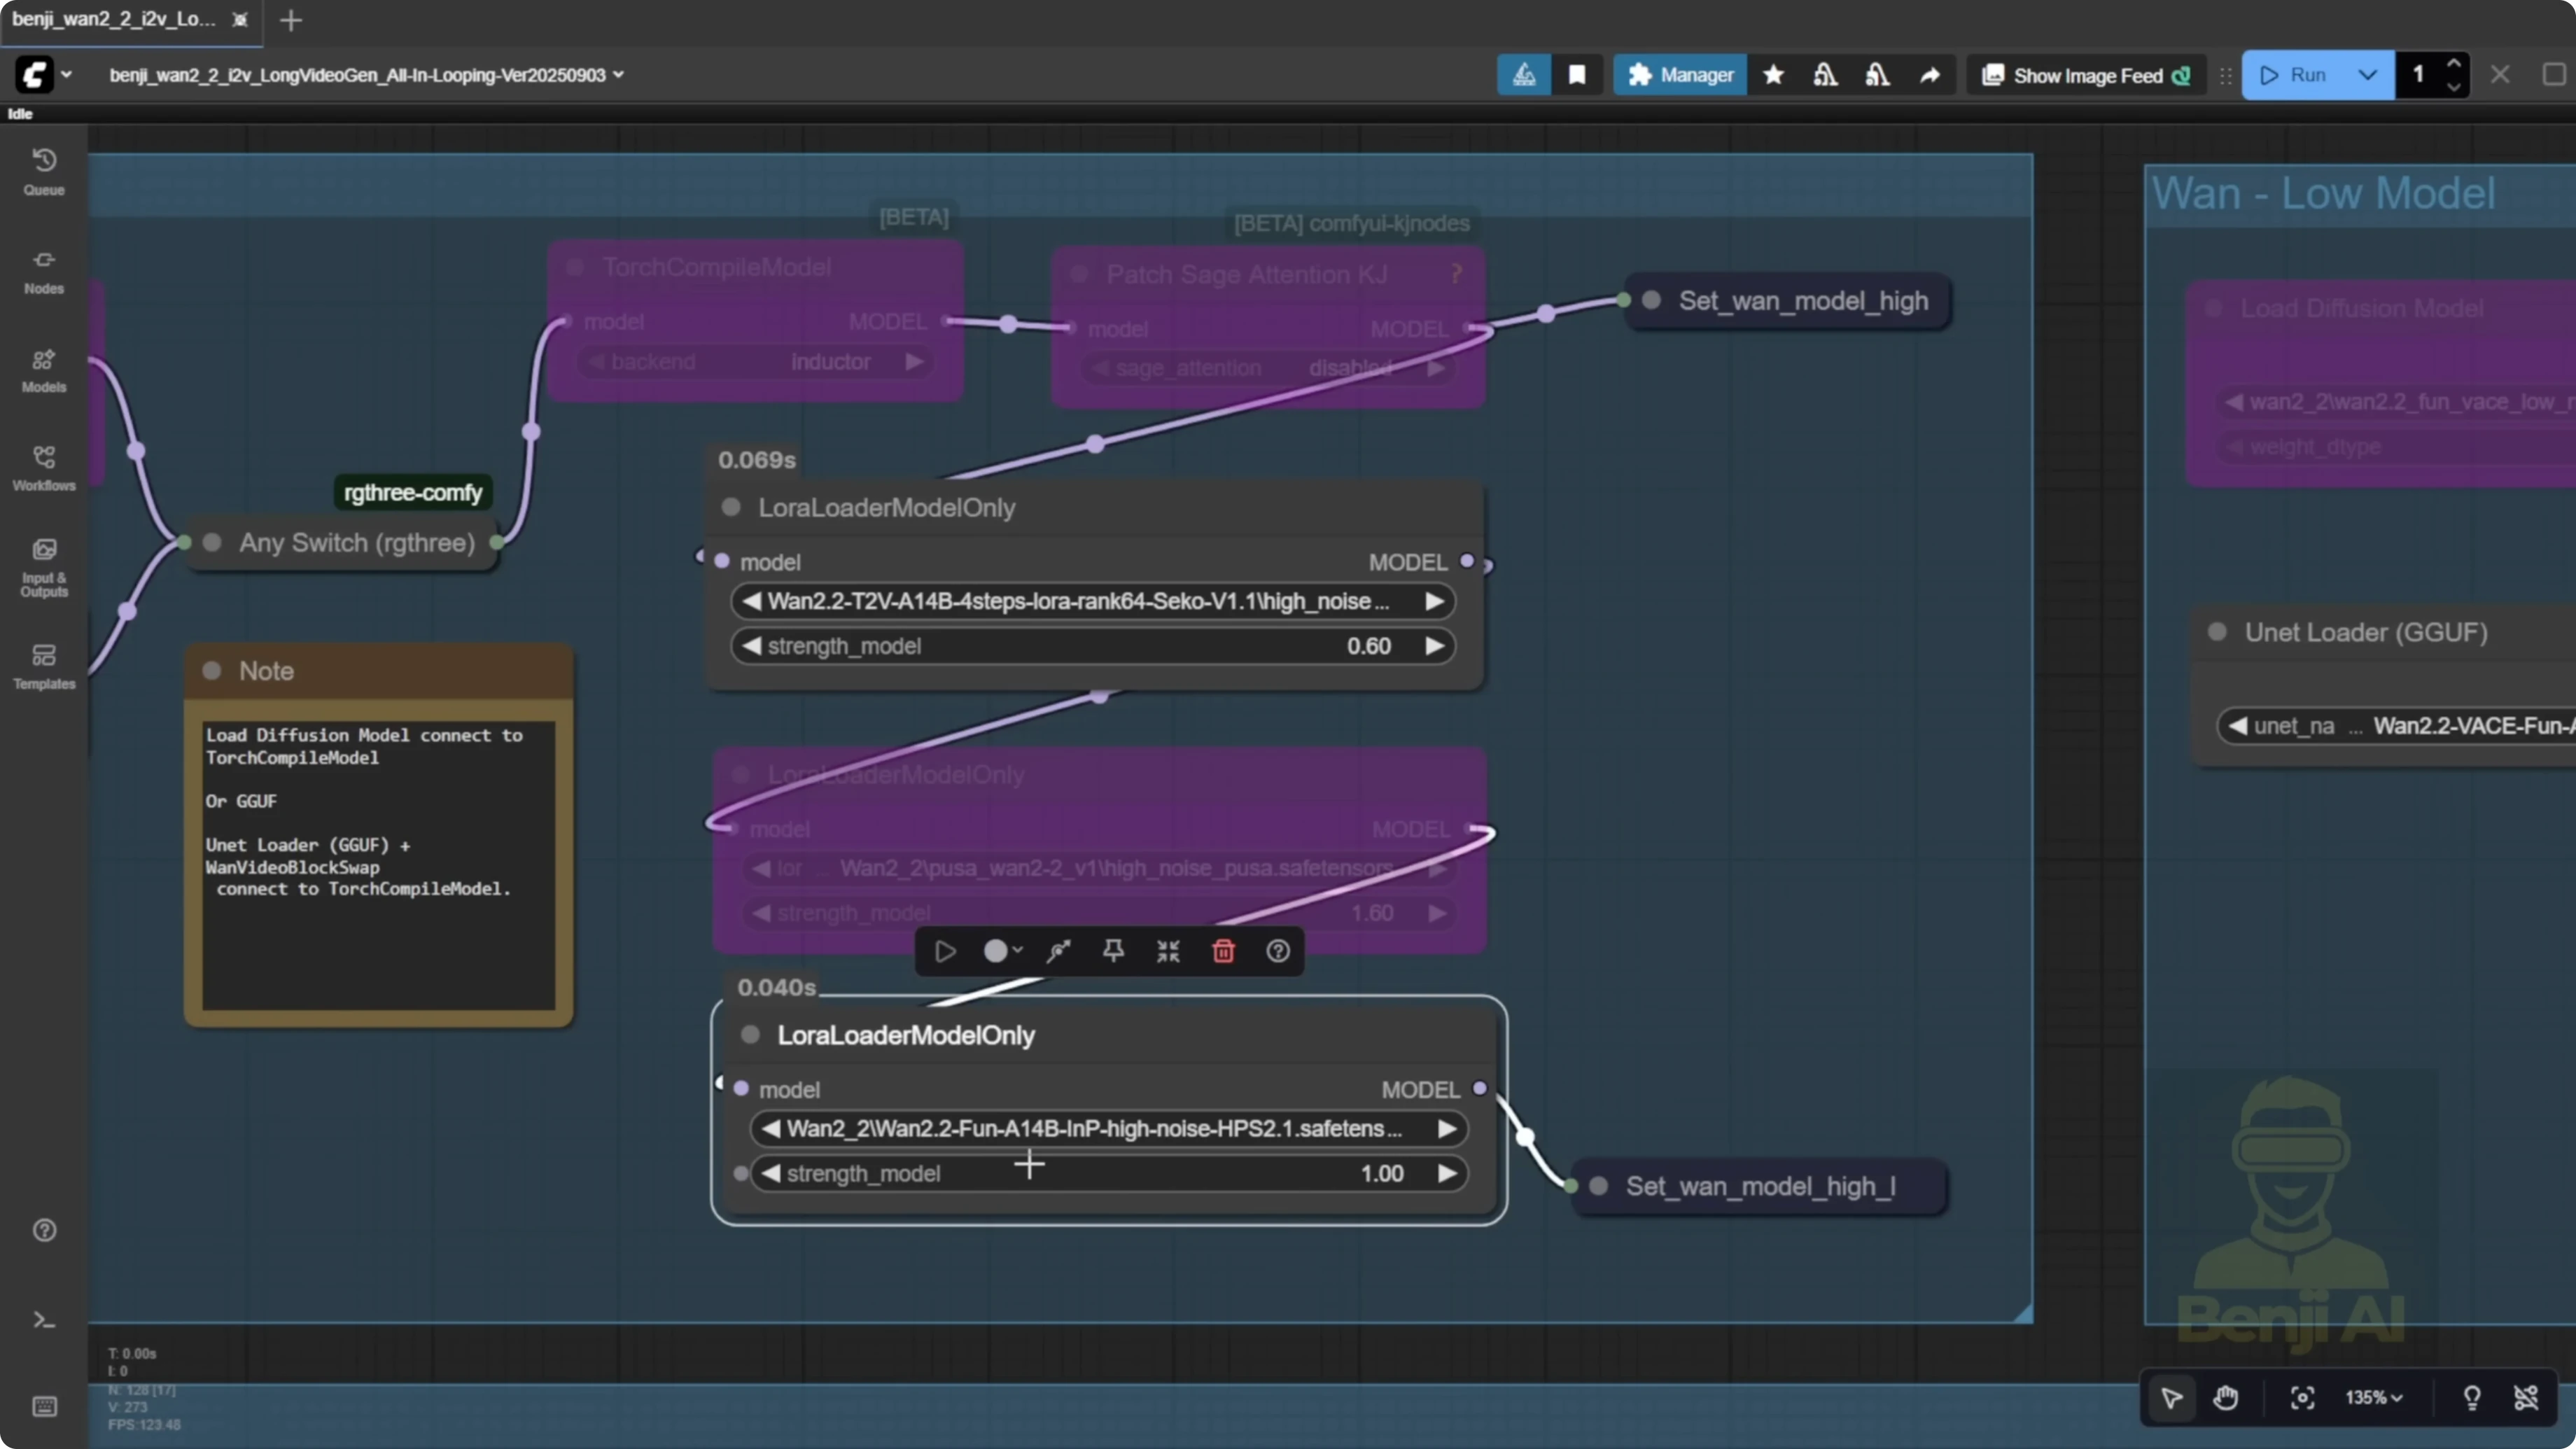This screenshot has height=1449, width=2576.
Task: Open the ComfyUI Manager
Action: 1680,74
